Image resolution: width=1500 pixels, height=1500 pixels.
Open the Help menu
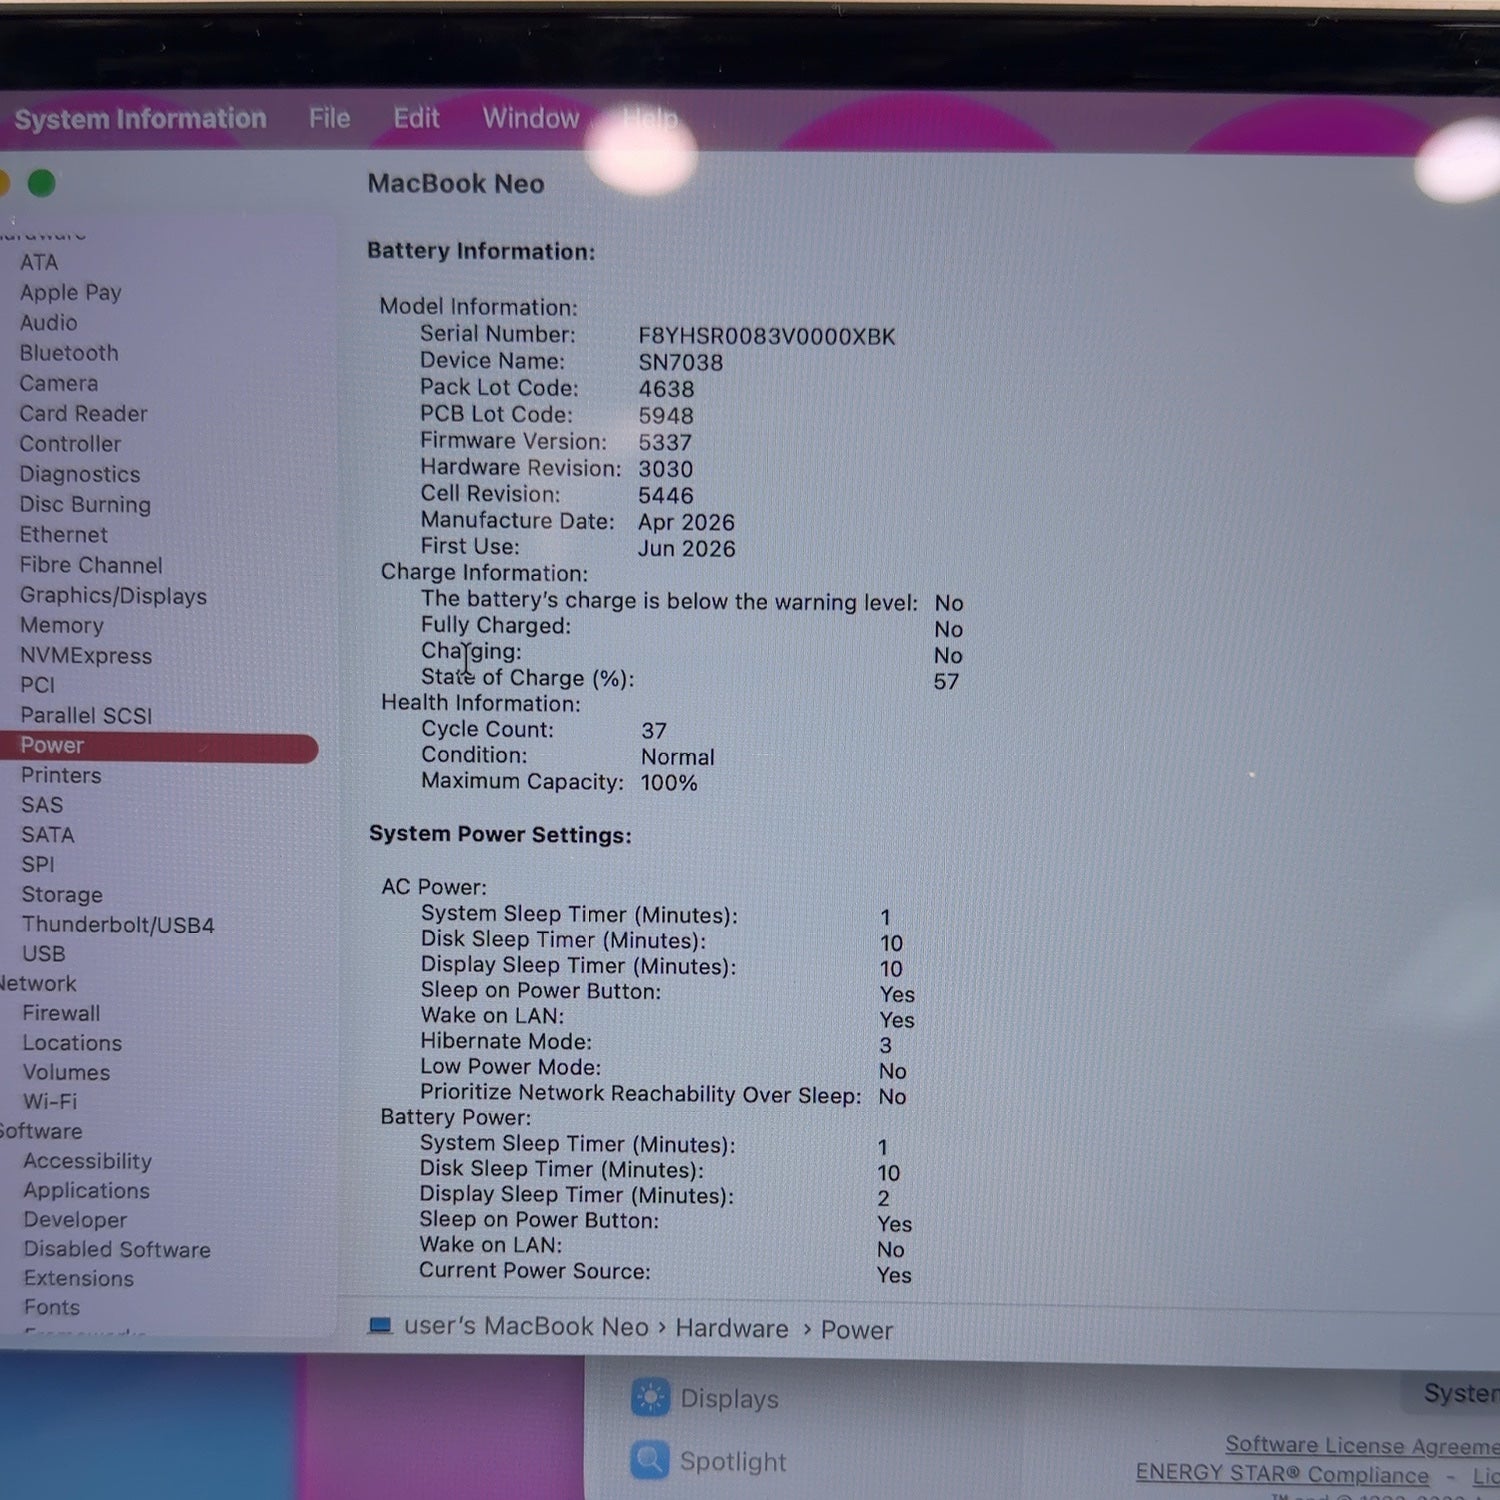[x=650, y=118]
